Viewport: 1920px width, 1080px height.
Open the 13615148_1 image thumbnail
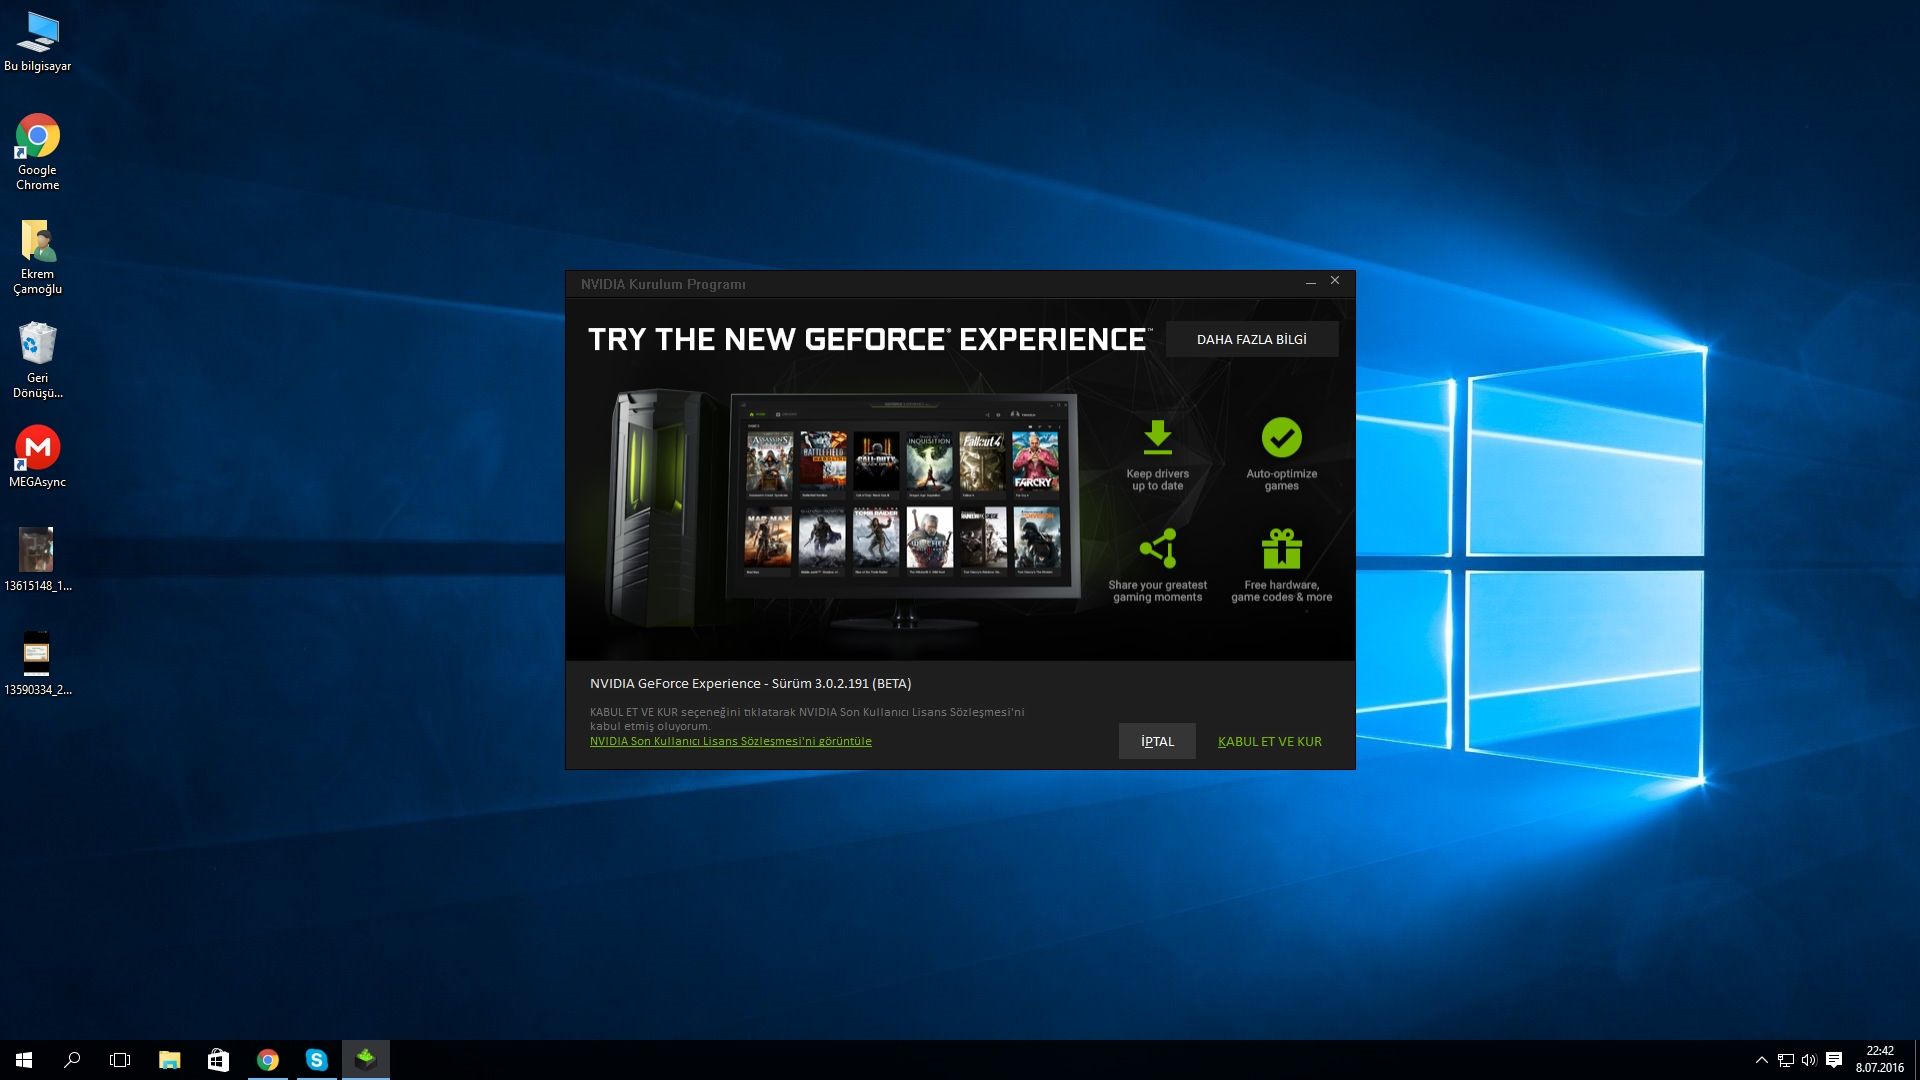point(36,550)
